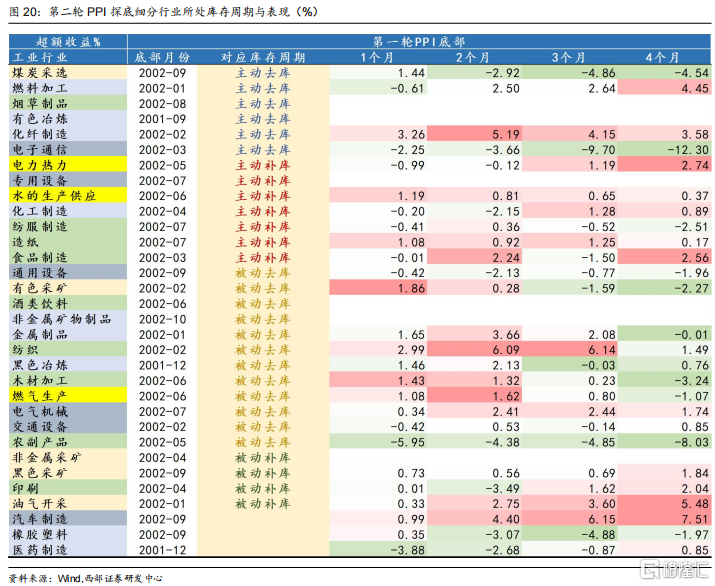715x586 pixels.
Task: Select the 1个月 column header
Action: coord(378,57)
